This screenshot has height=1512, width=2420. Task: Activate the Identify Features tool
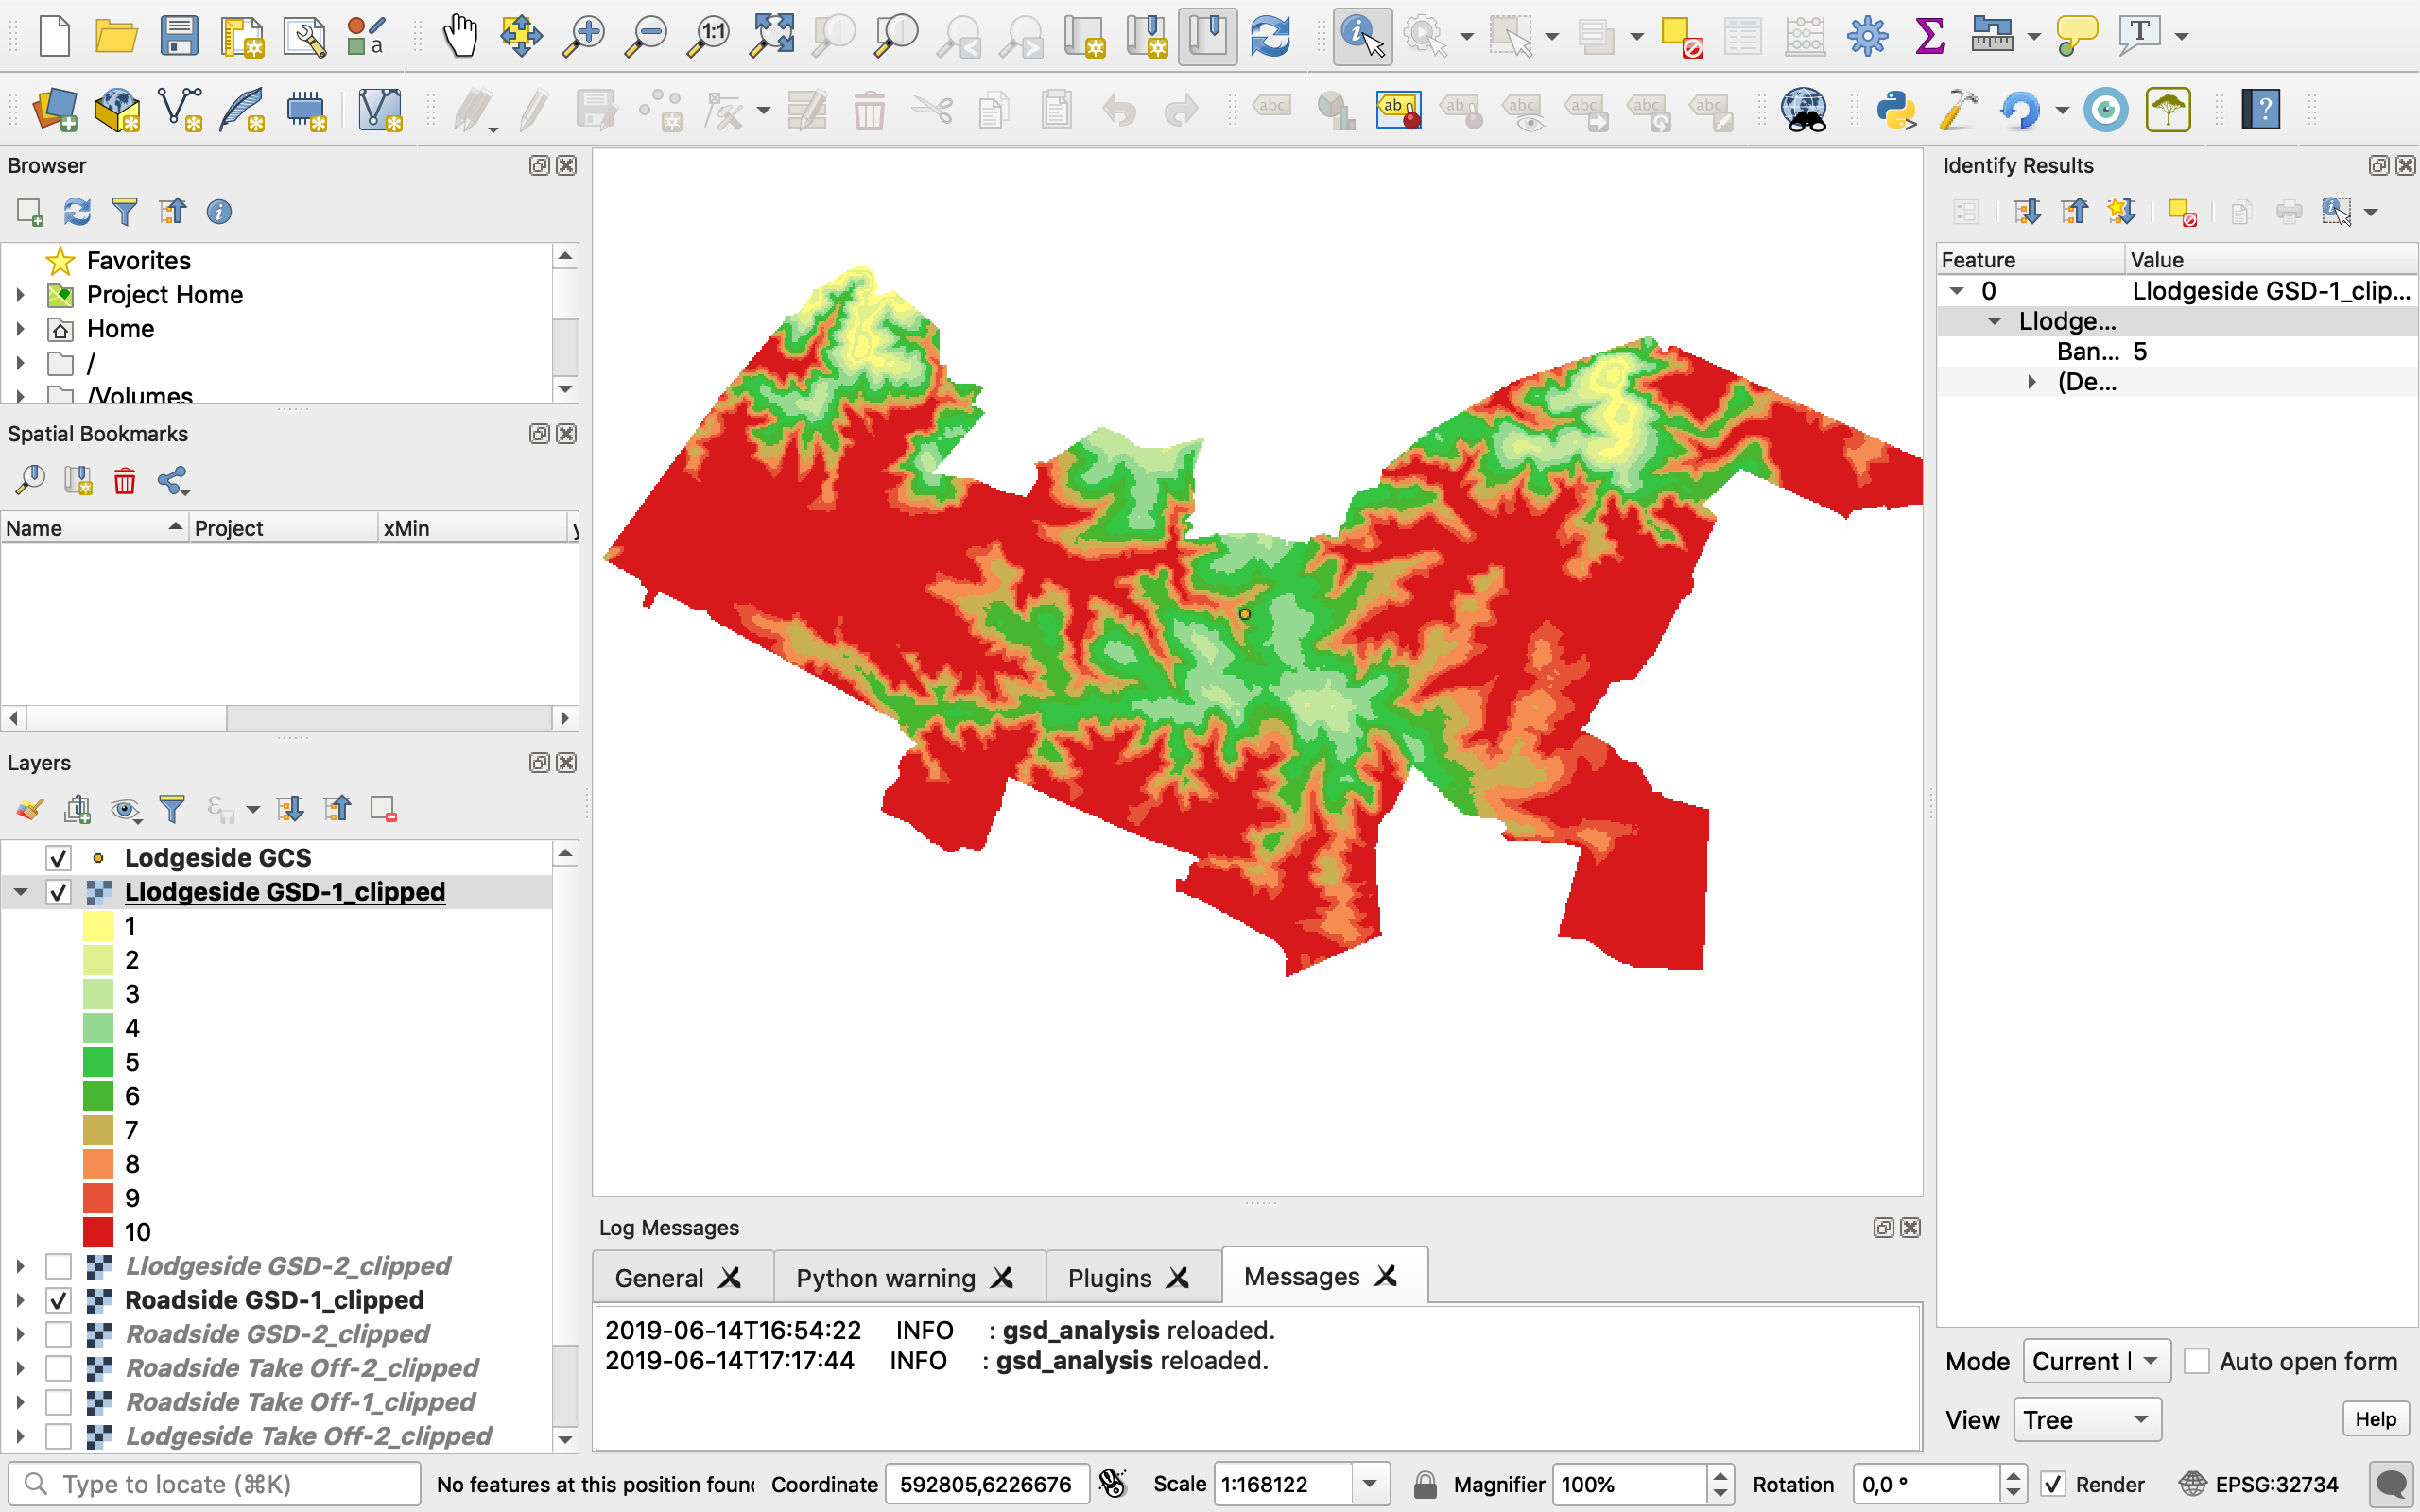[1362, 36]
